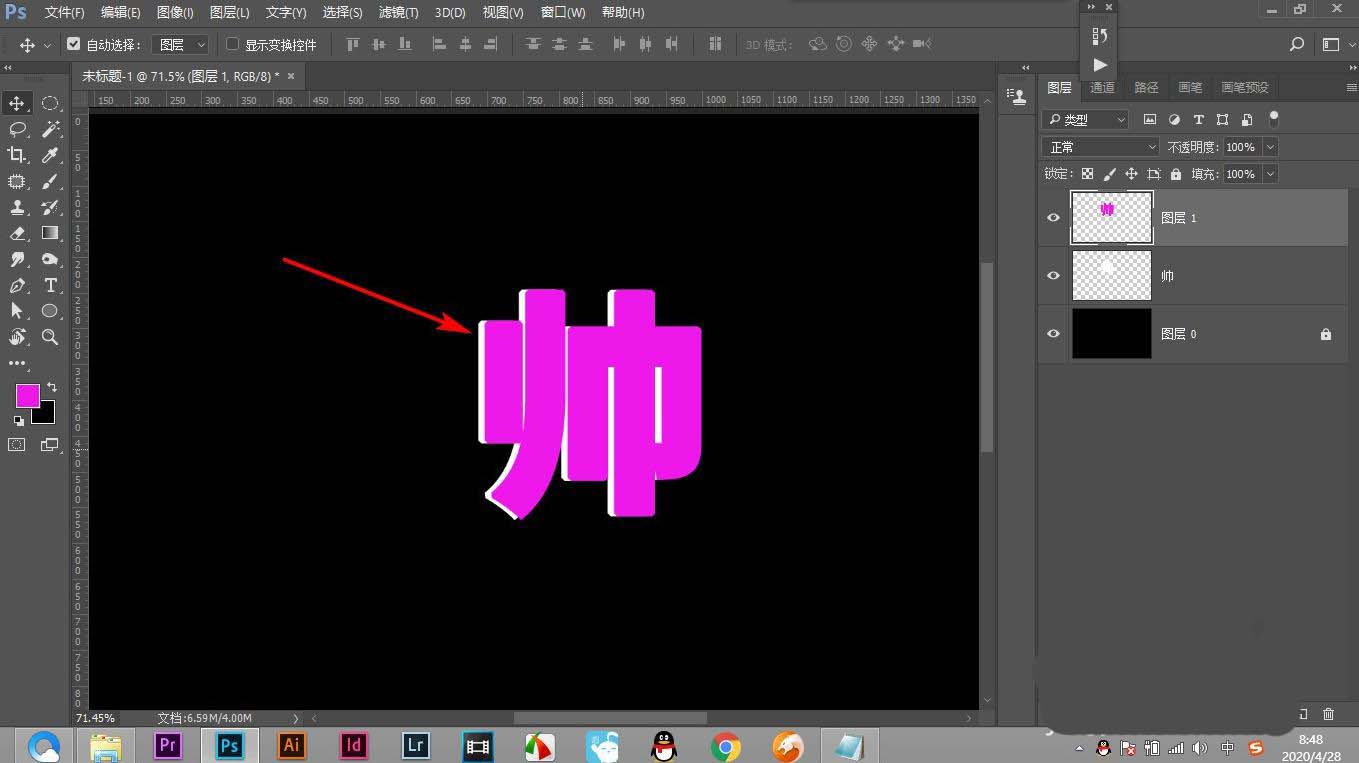Select the Zoom magnifier tool
The image size is (1359, 763).
(x=50, y=337)
